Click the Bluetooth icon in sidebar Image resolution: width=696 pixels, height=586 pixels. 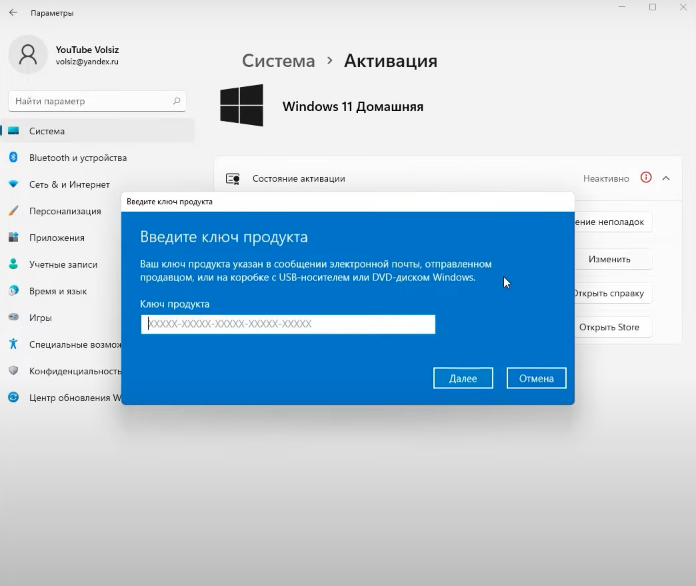point(13,157)
